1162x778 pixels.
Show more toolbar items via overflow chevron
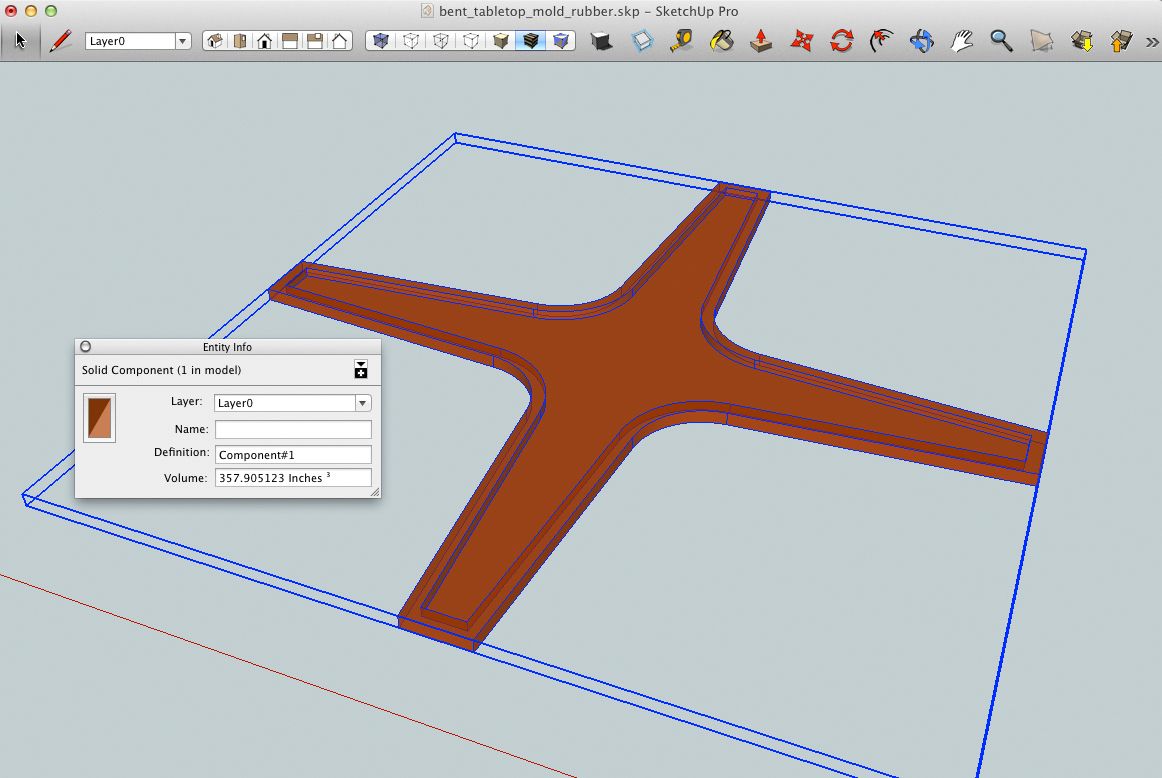1151,41
